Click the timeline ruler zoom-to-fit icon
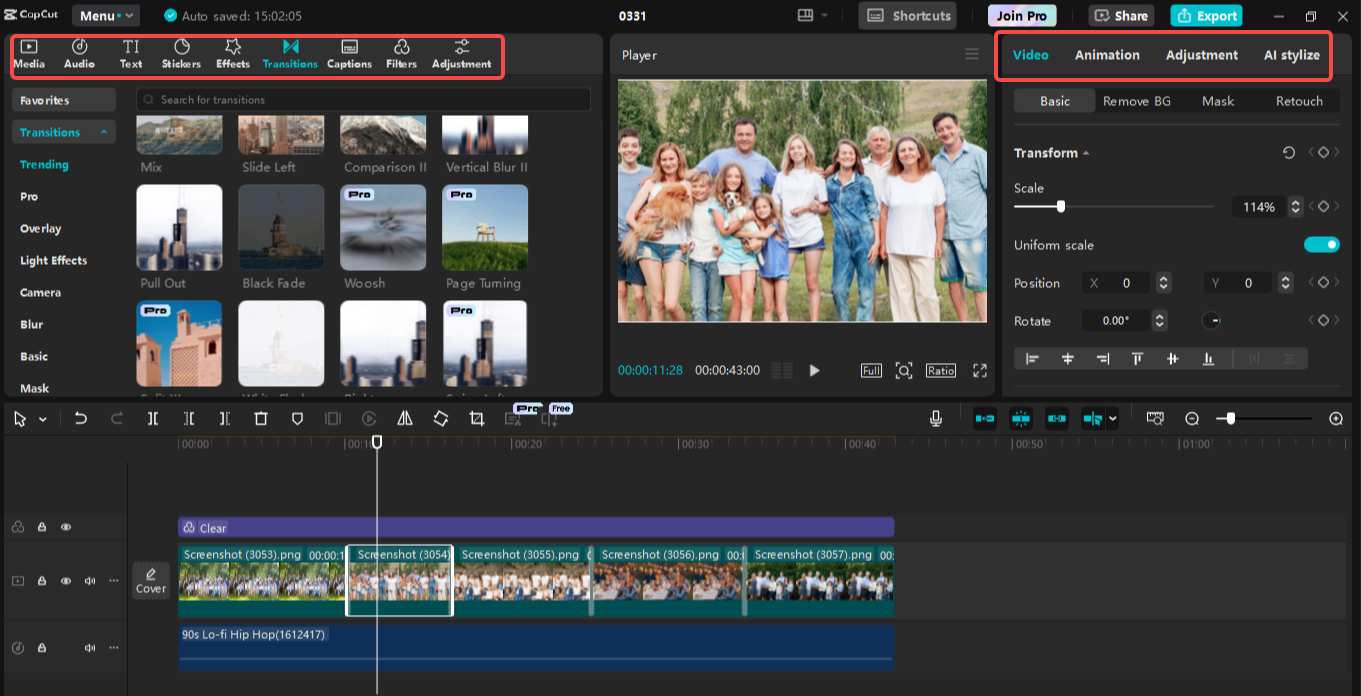 (x=1155, y=419)
